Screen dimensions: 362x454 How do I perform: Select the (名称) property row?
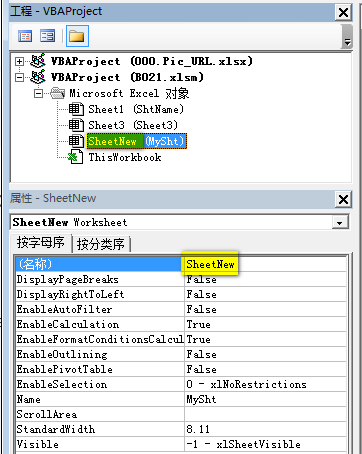coord(99,264)
